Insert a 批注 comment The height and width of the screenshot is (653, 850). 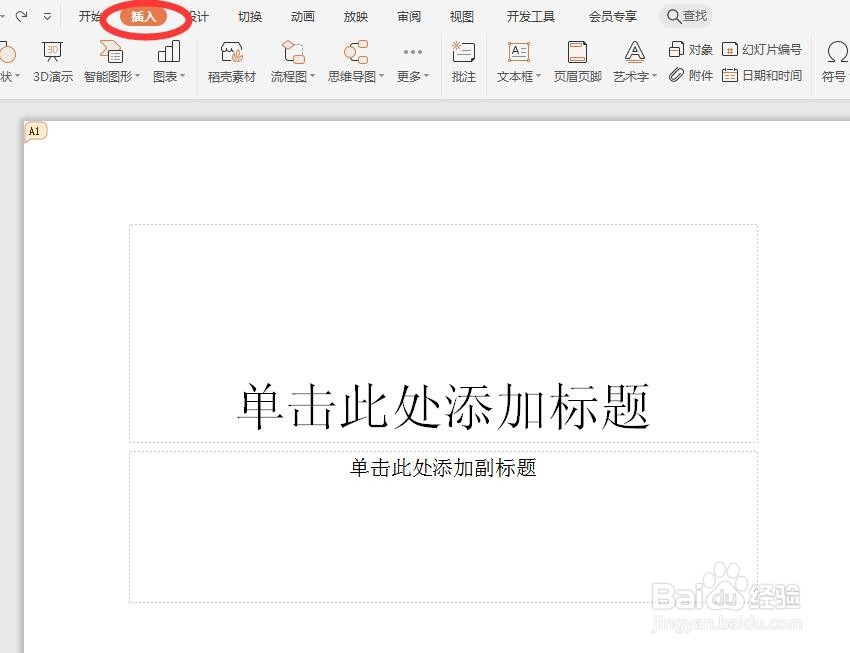pos(463,62)
